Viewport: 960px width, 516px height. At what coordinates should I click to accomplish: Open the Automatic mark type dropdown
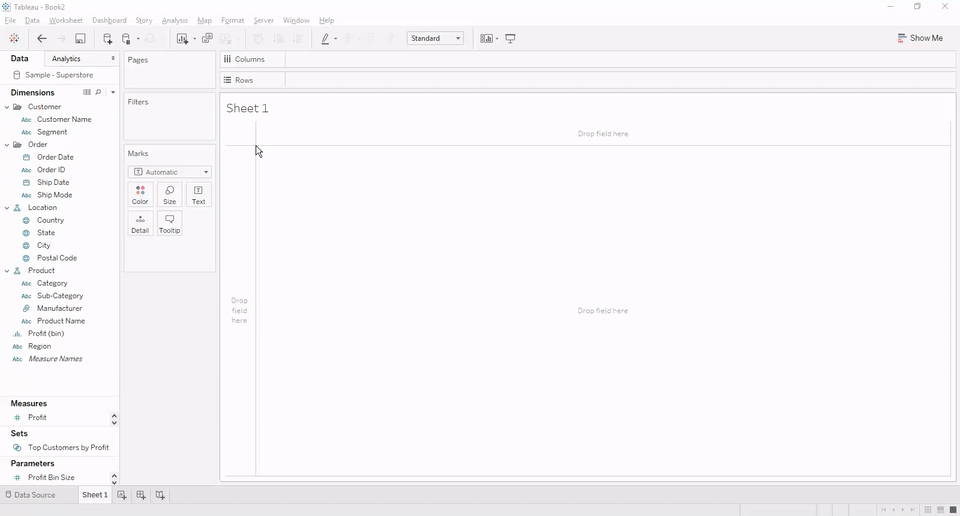(x=170, y=172)
